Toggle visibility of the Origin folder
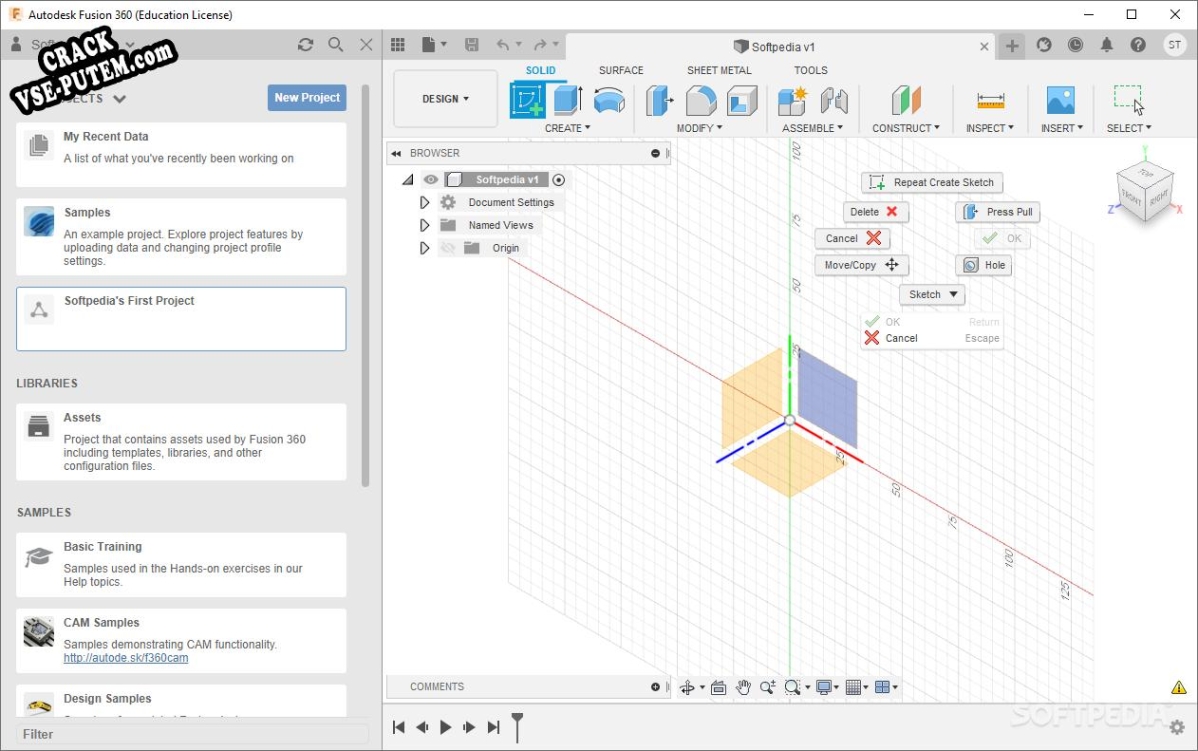This screenshot has height=751, width=1198. pos(448,248)
